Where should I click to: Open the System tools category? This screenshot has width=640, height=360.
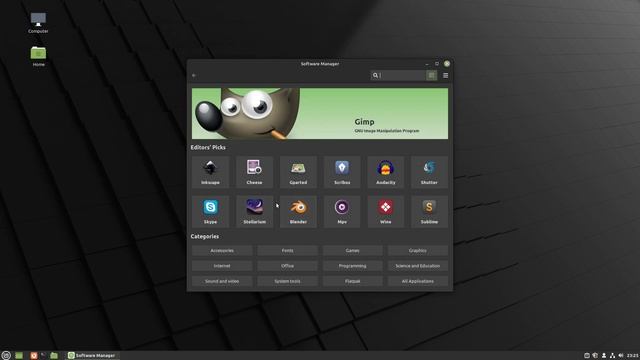tap(287, 281)
